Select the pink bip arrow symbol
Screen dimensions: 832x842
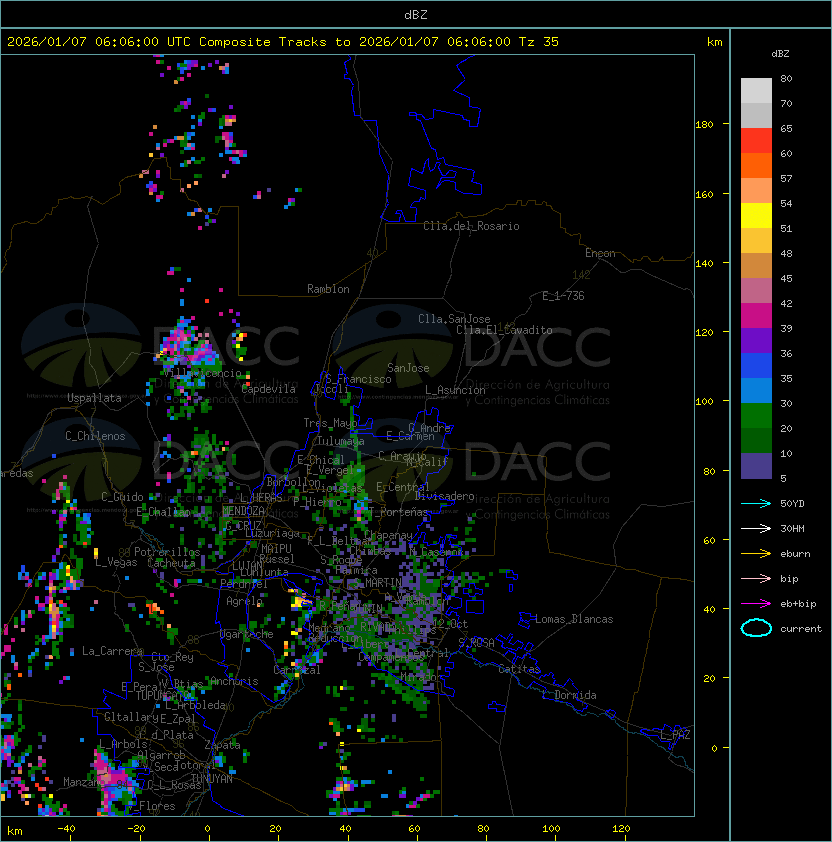pyautogui.click(x=756, y=578)
